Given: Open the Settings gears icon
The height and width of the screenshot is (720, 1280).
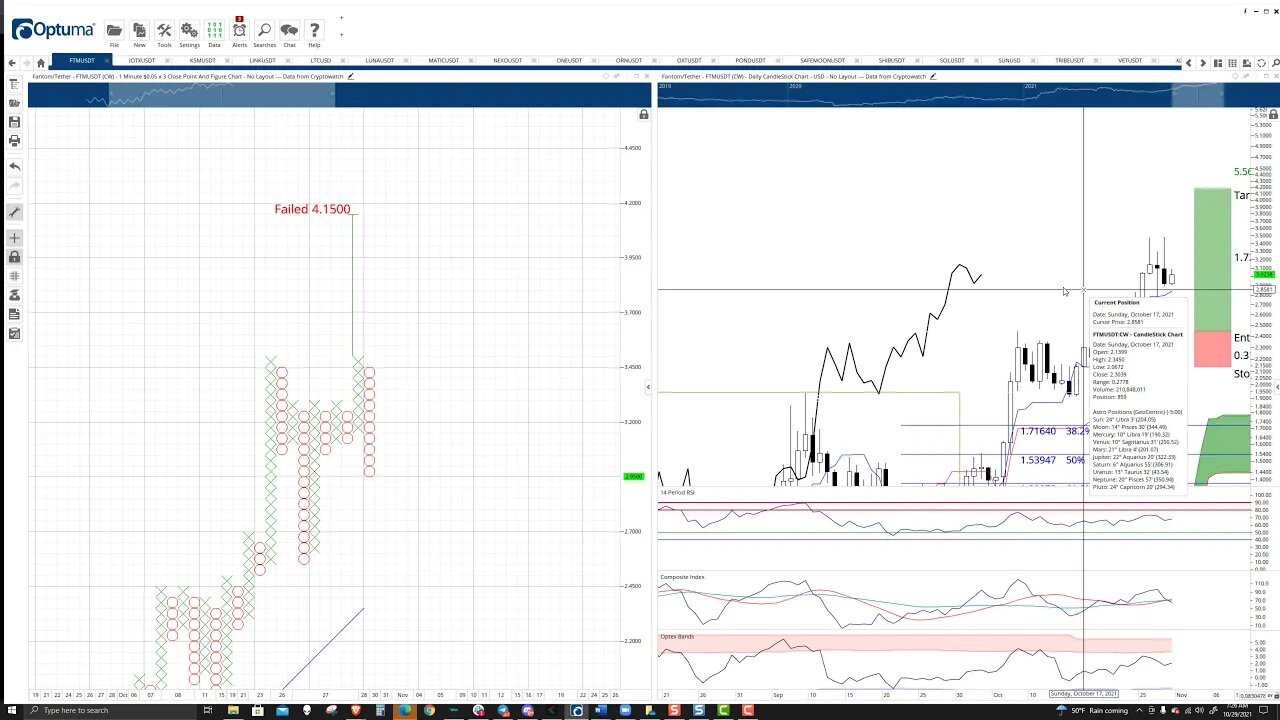Looking at the screenshot, I should coord(189,31).
